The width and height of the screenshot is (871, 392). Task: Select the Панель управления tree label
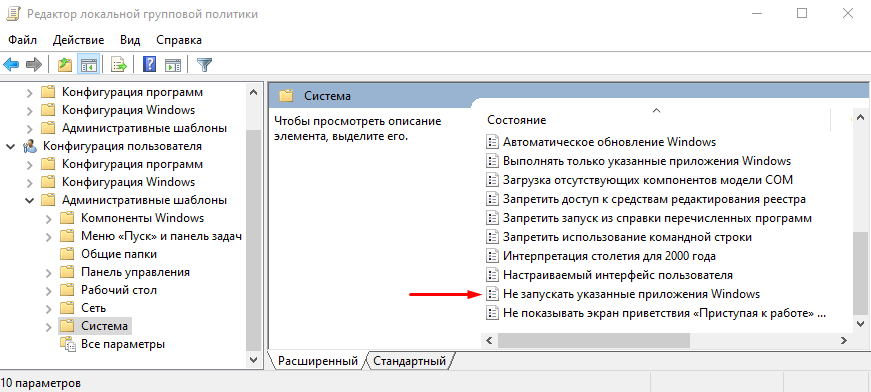[136, 272]
